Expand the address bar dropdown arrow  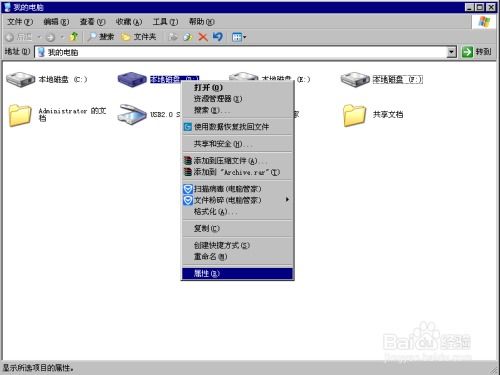coord(451,52)
